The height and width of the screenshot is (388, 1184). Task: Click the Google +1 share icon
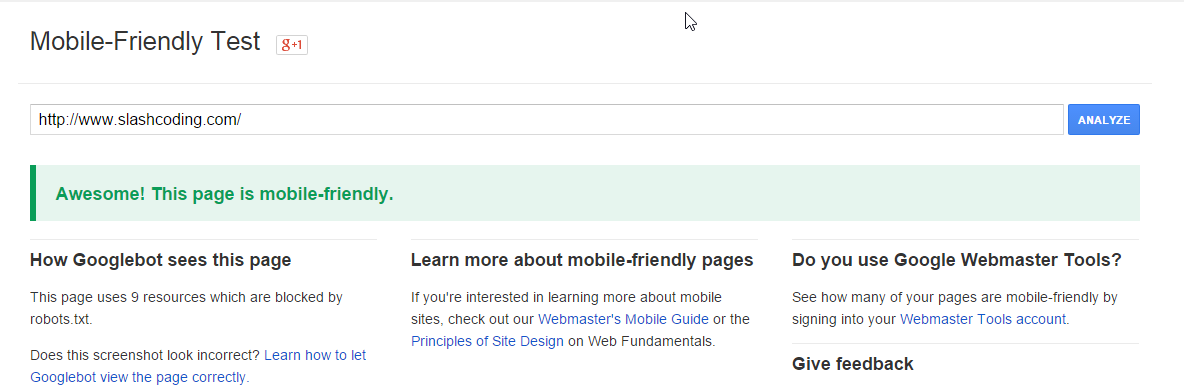point(291,45)
